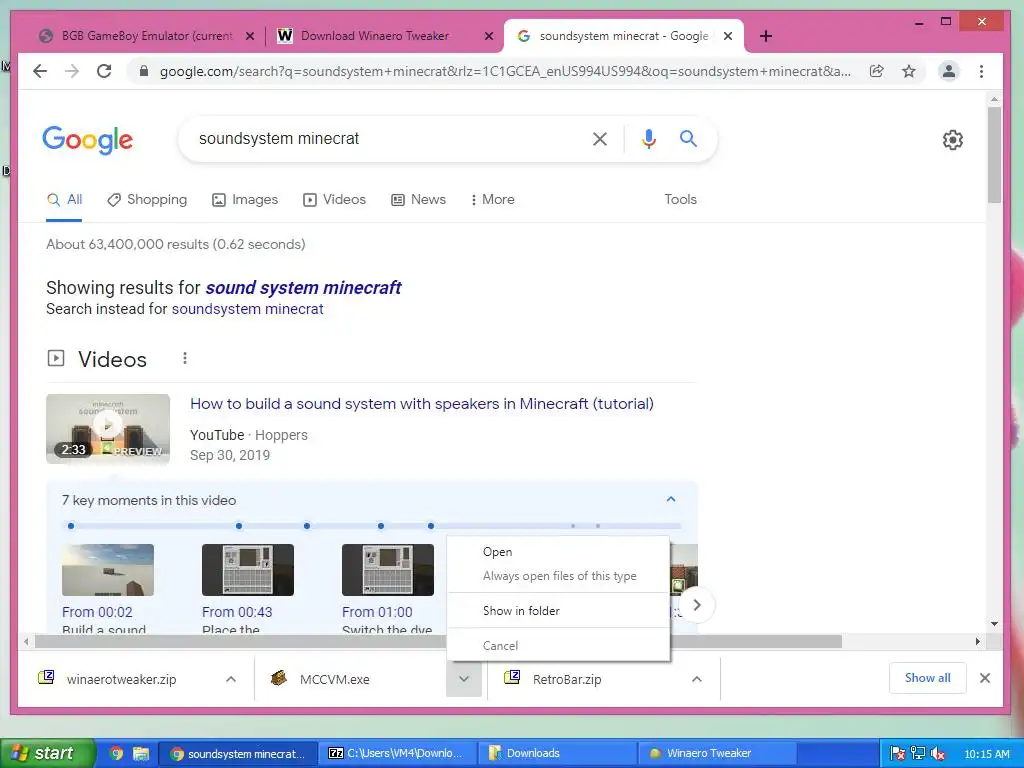
Task: Toggle MCCVM.exe download options arrow
Action: tap(464, 679)
